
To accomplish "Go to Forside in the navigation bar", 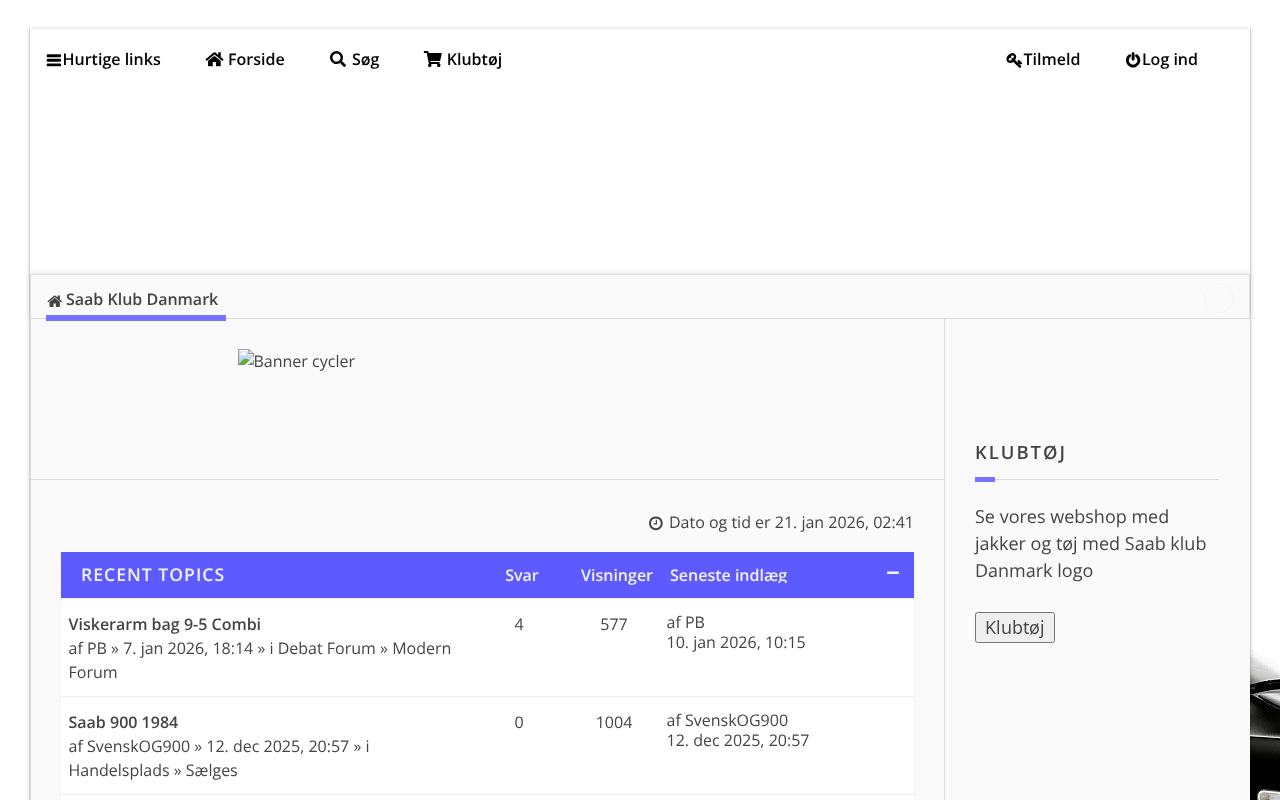I will coord(256,60).
